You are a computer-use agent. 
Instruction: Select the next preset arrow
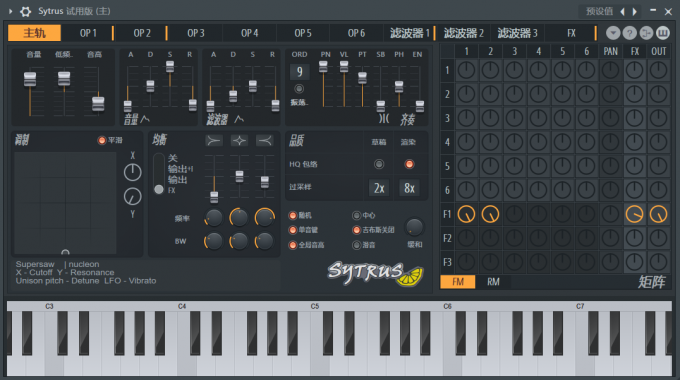[634, 12]
